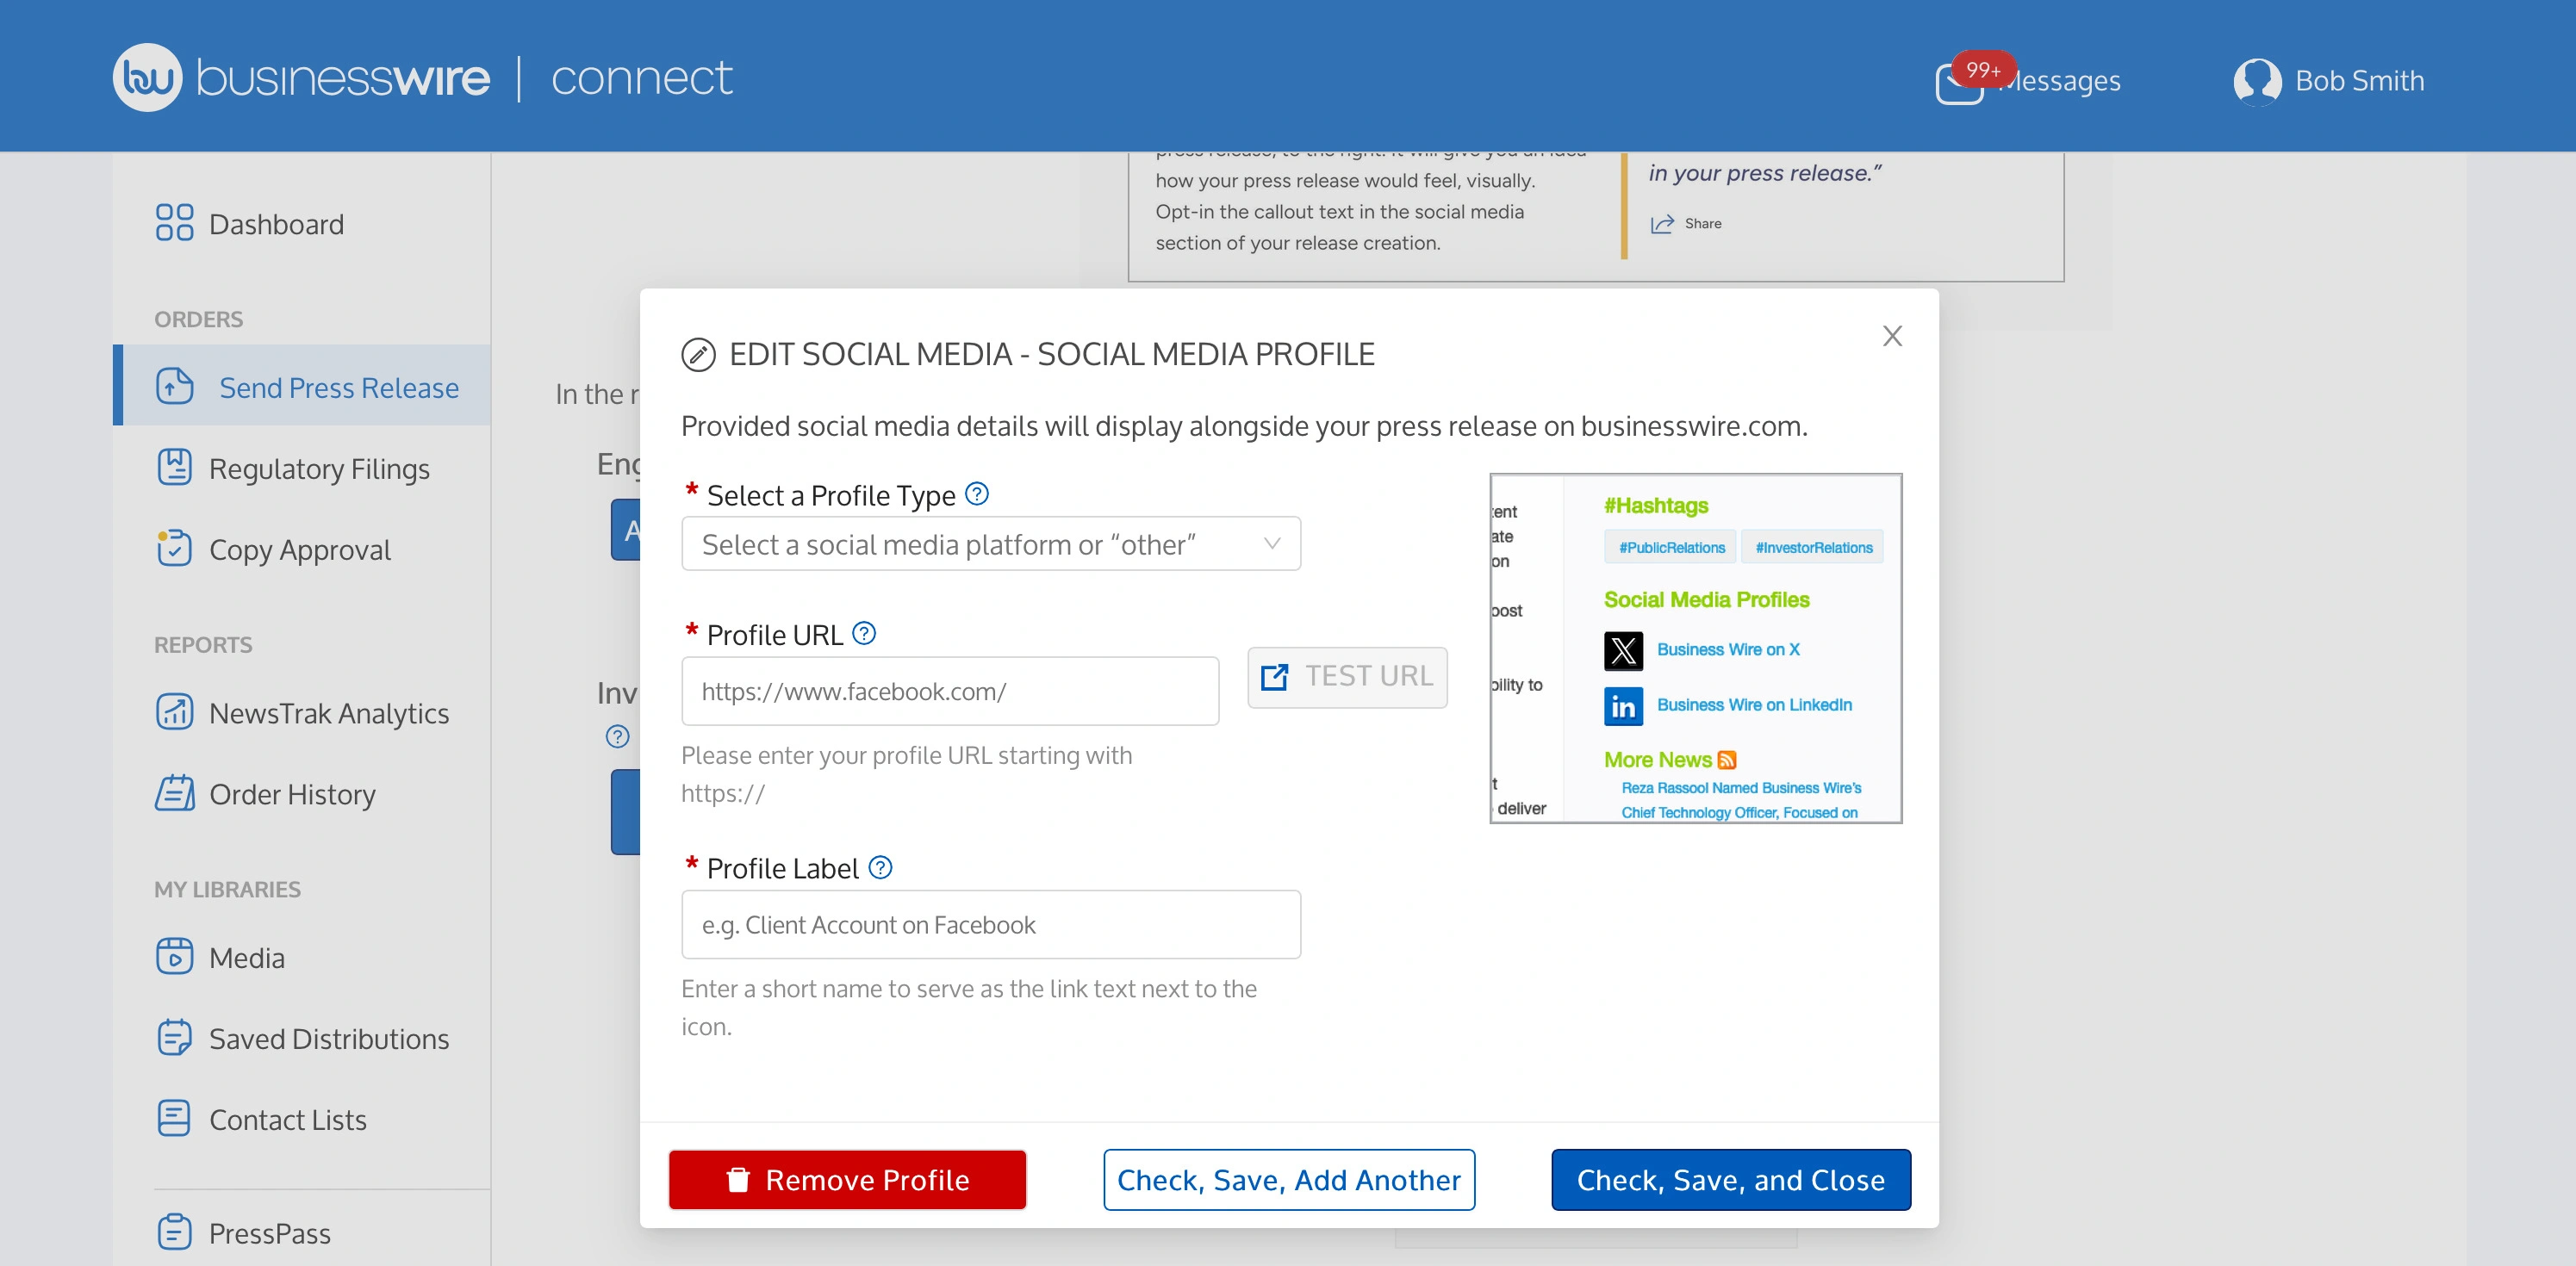The height and width of the screenshot is (1266, 2576).
Task: Click the Bob Smith username
Action: pyautogui.click(x=2359, y=81)
